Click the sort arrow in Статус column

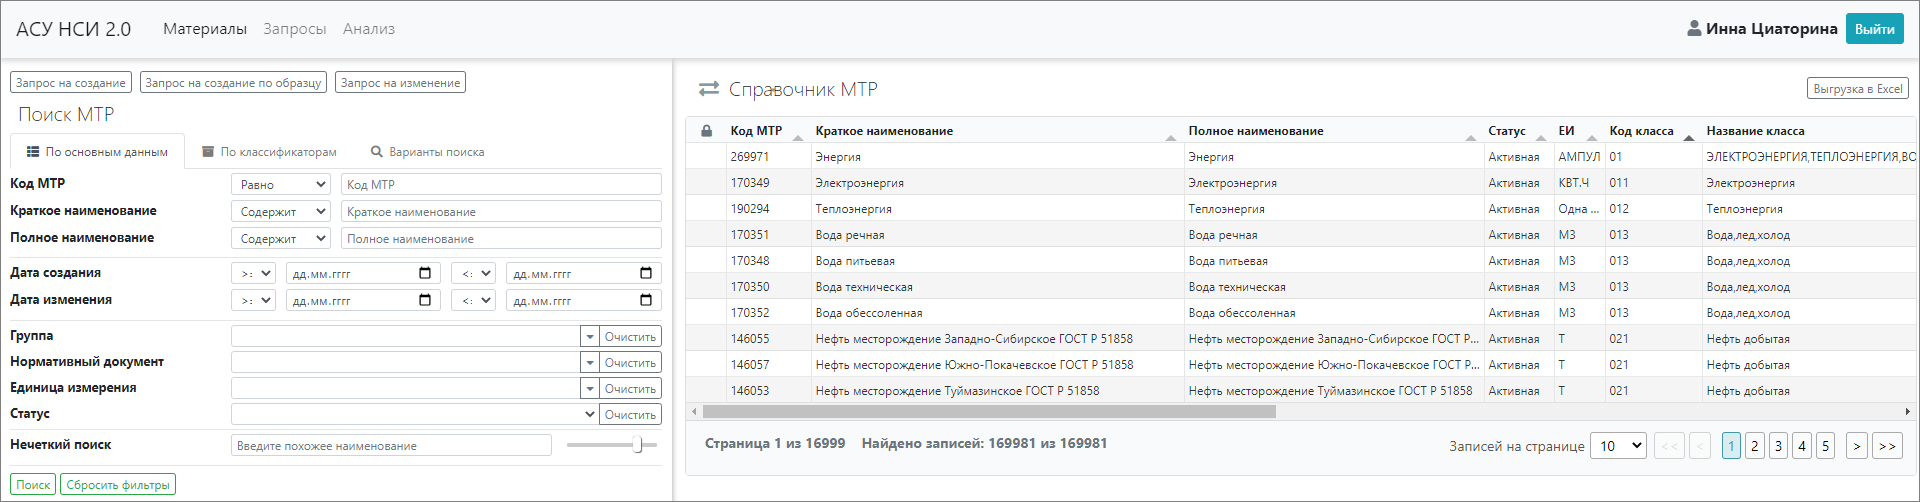click(1541, 136)
